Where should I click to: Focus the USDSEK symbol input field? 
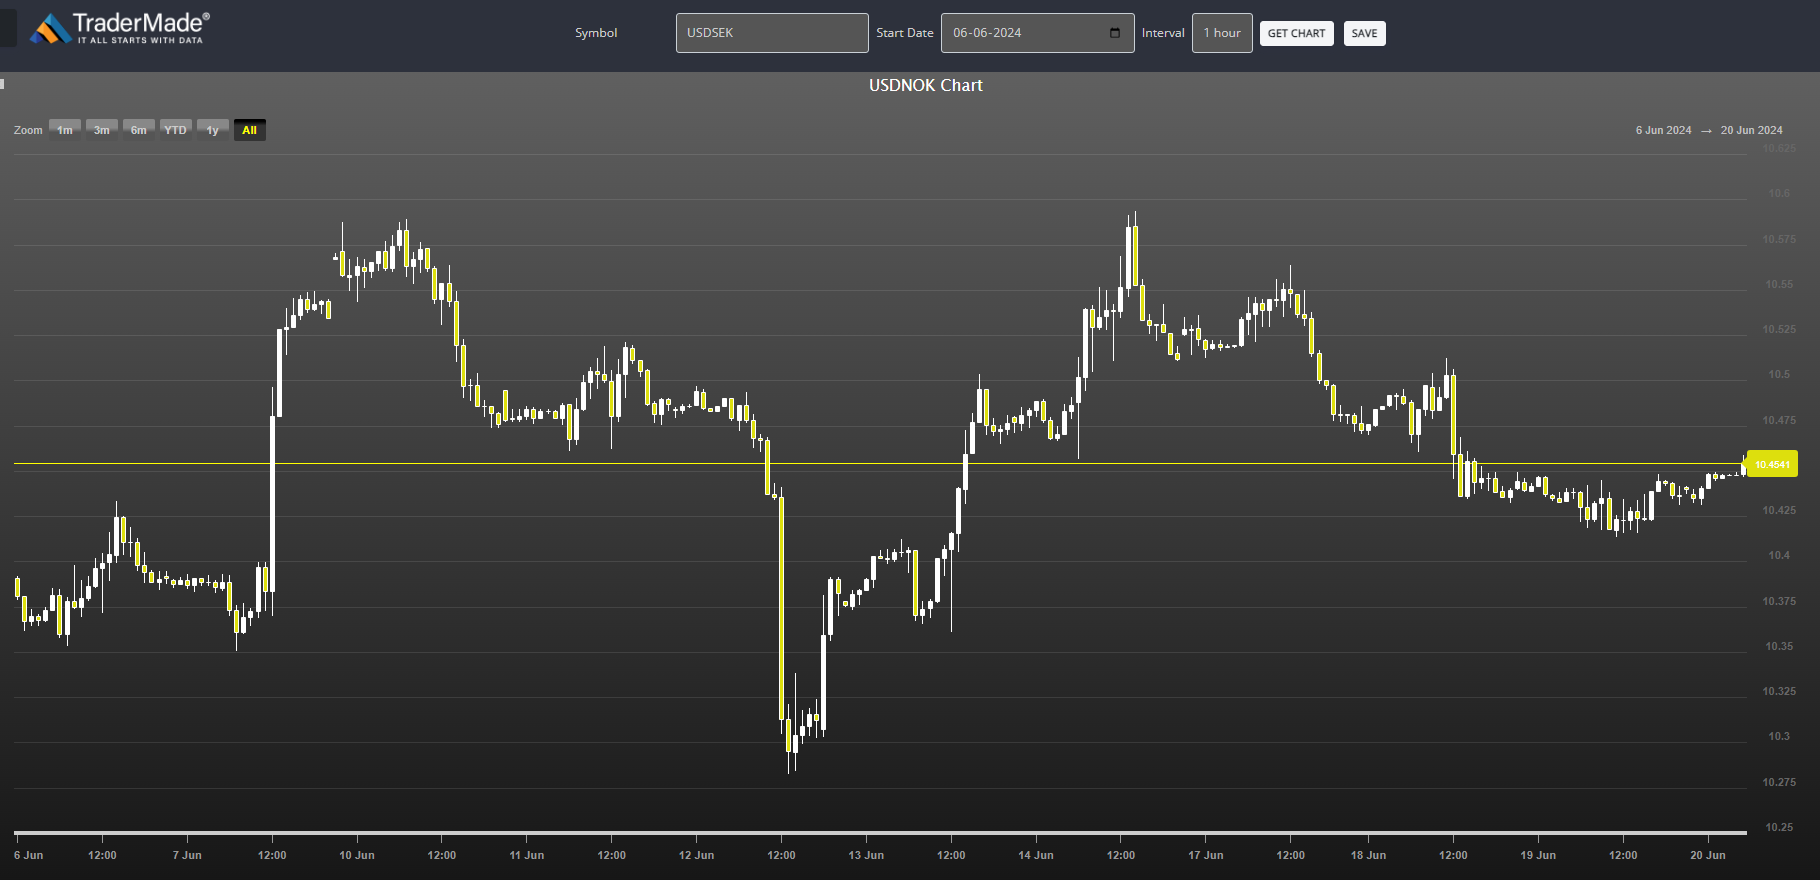point(772,33)
